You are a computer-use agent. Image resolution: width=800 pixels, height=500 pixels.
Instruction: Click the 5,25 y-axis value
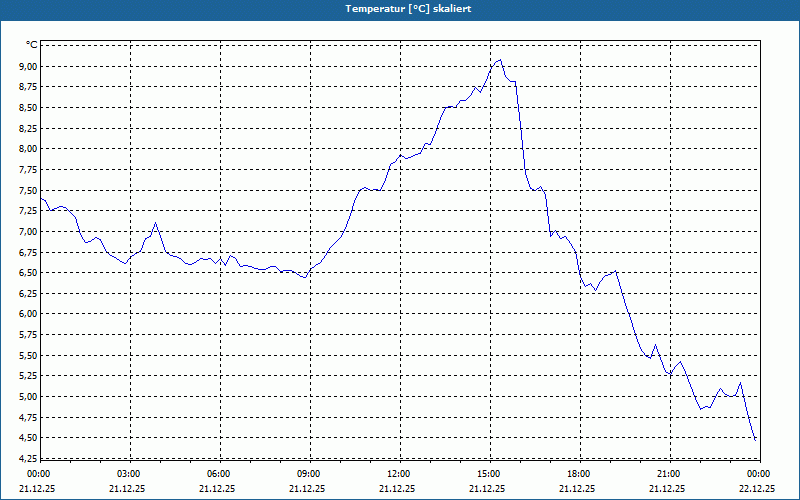pyautogui.click(x=29, y=376)
